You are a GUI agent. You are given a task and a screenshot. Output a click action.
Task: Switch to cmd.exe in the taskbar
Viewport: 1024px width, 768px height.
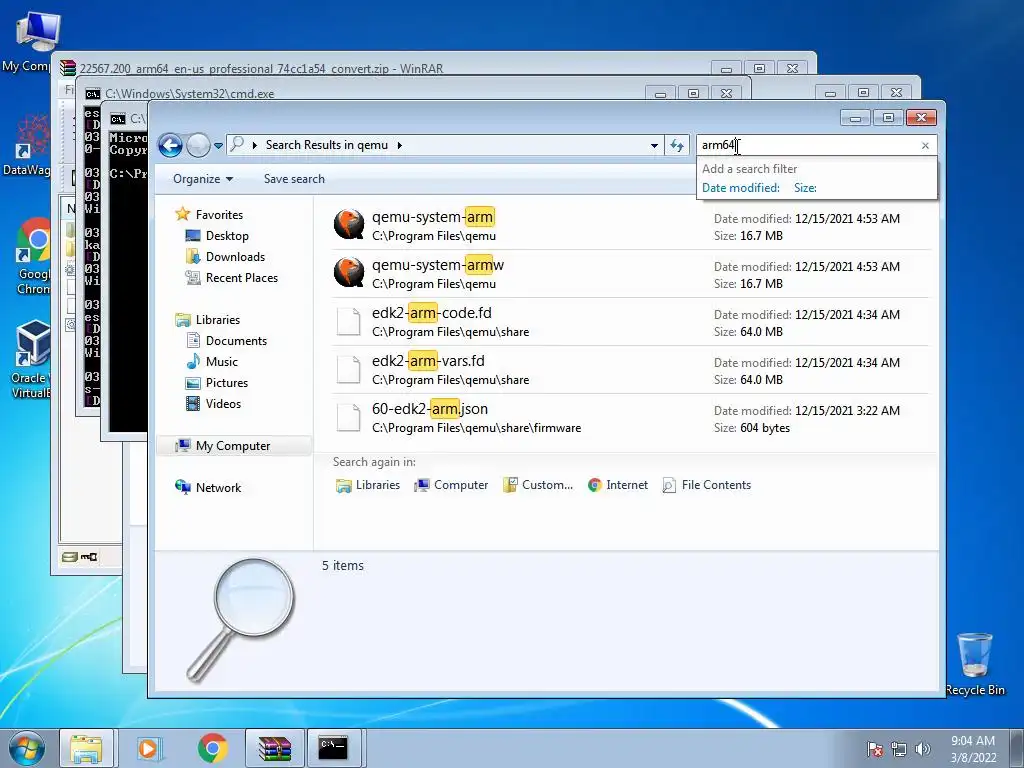pos(333,748)
